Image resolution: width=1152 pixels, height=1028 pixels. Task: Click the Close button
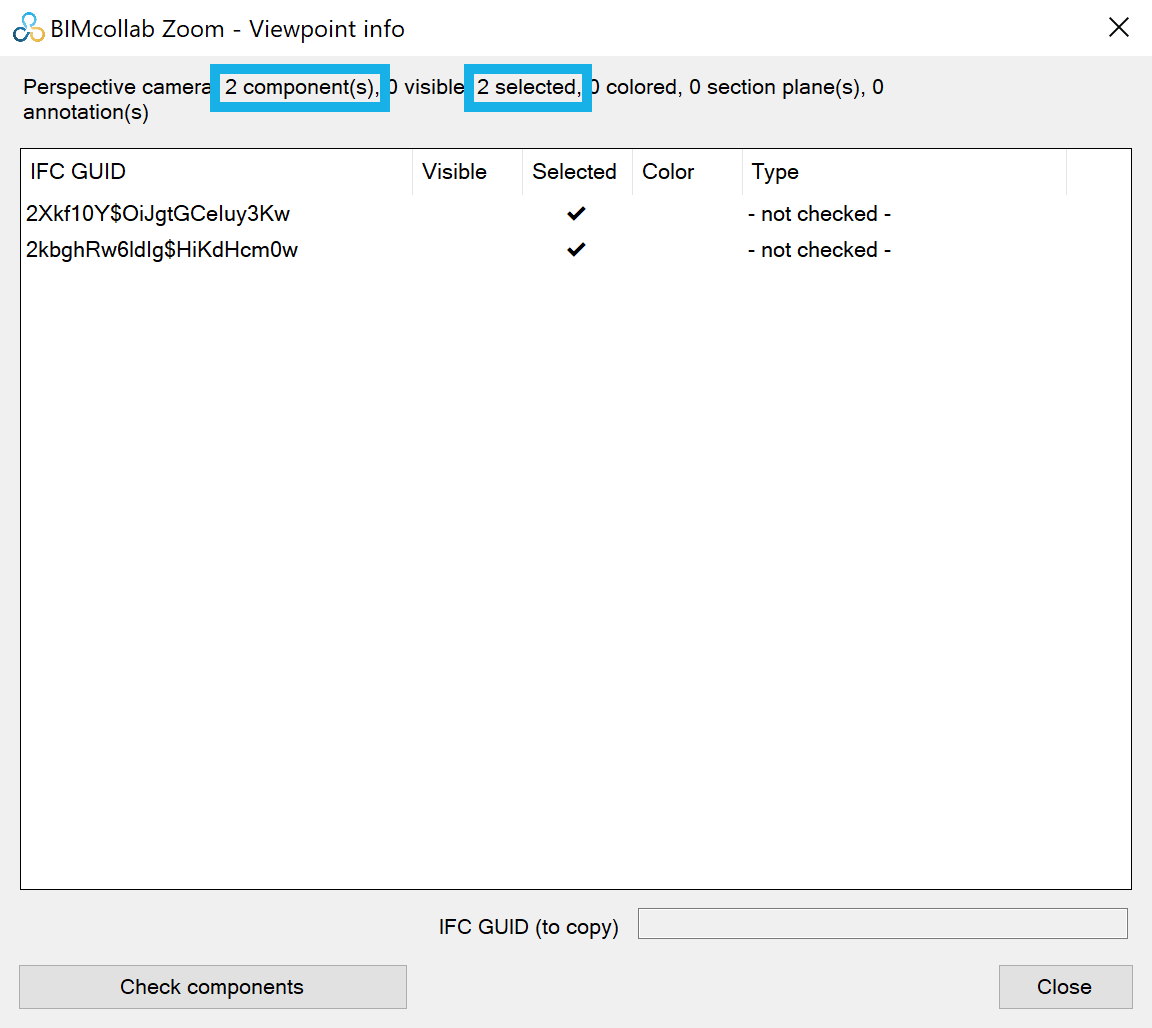(1065, 986)
